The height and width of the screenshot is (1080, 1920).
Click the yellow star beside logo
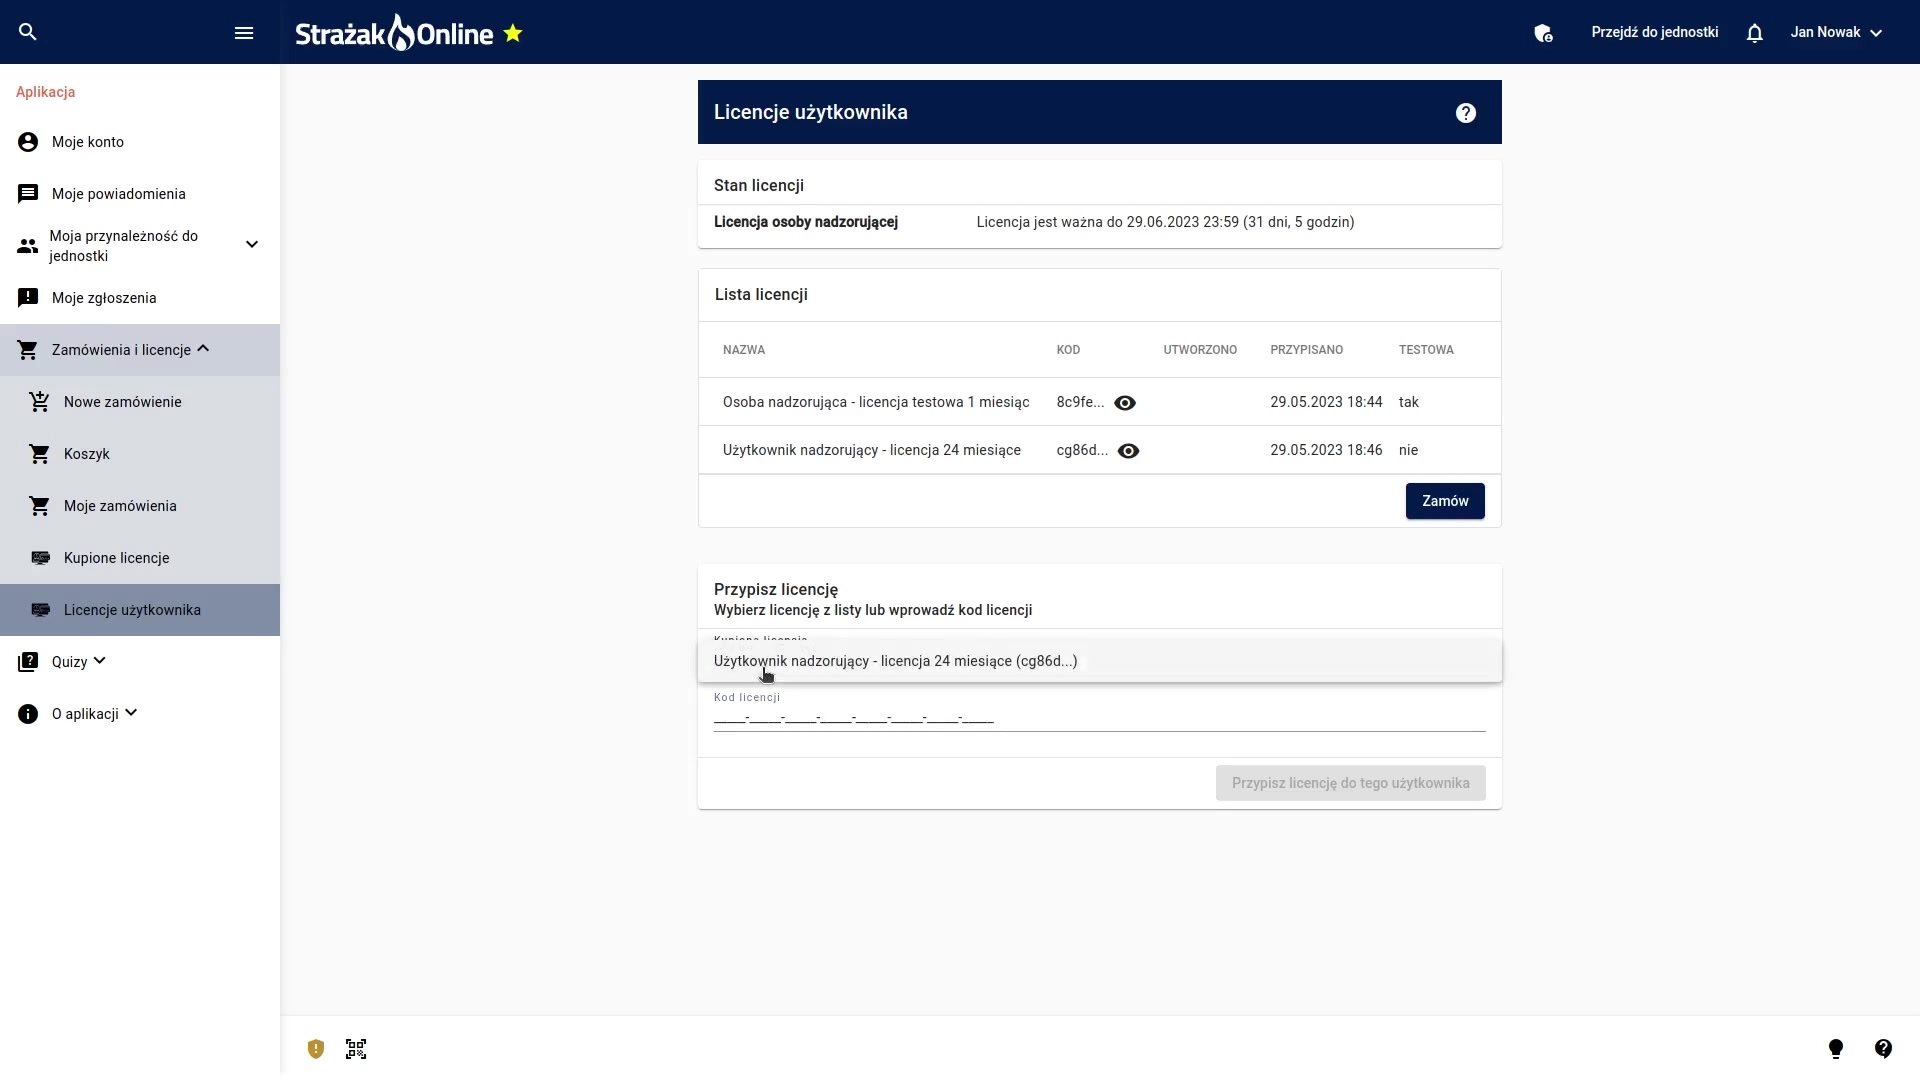(513, 33)
